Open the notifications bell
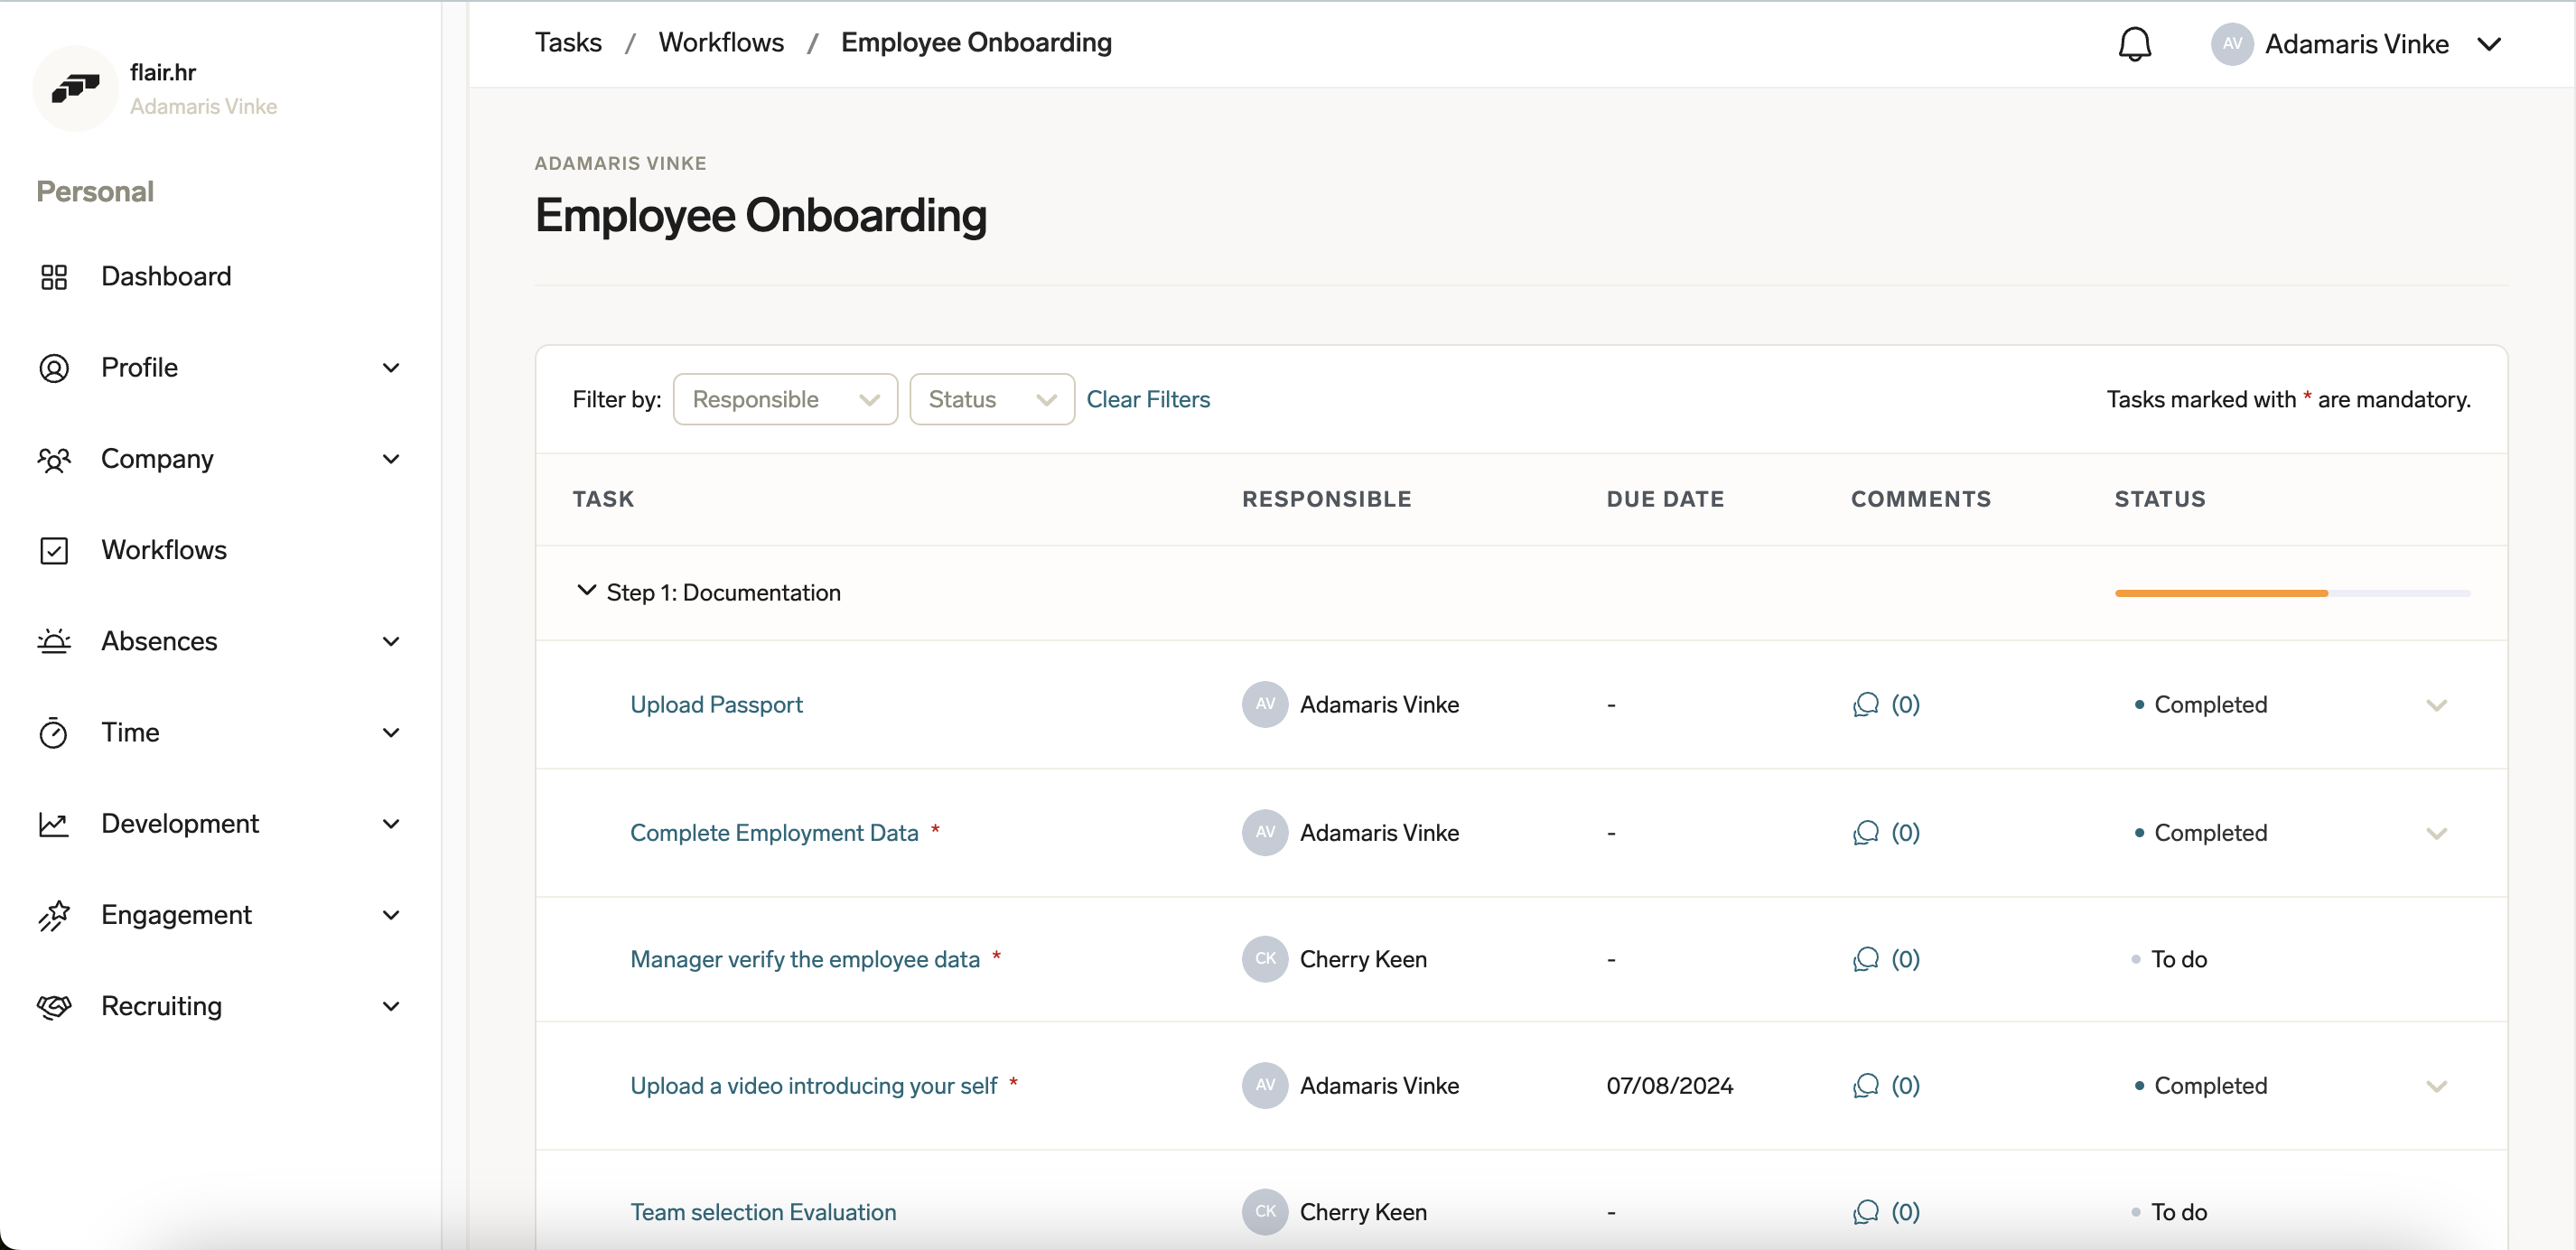 [2136, 43]
